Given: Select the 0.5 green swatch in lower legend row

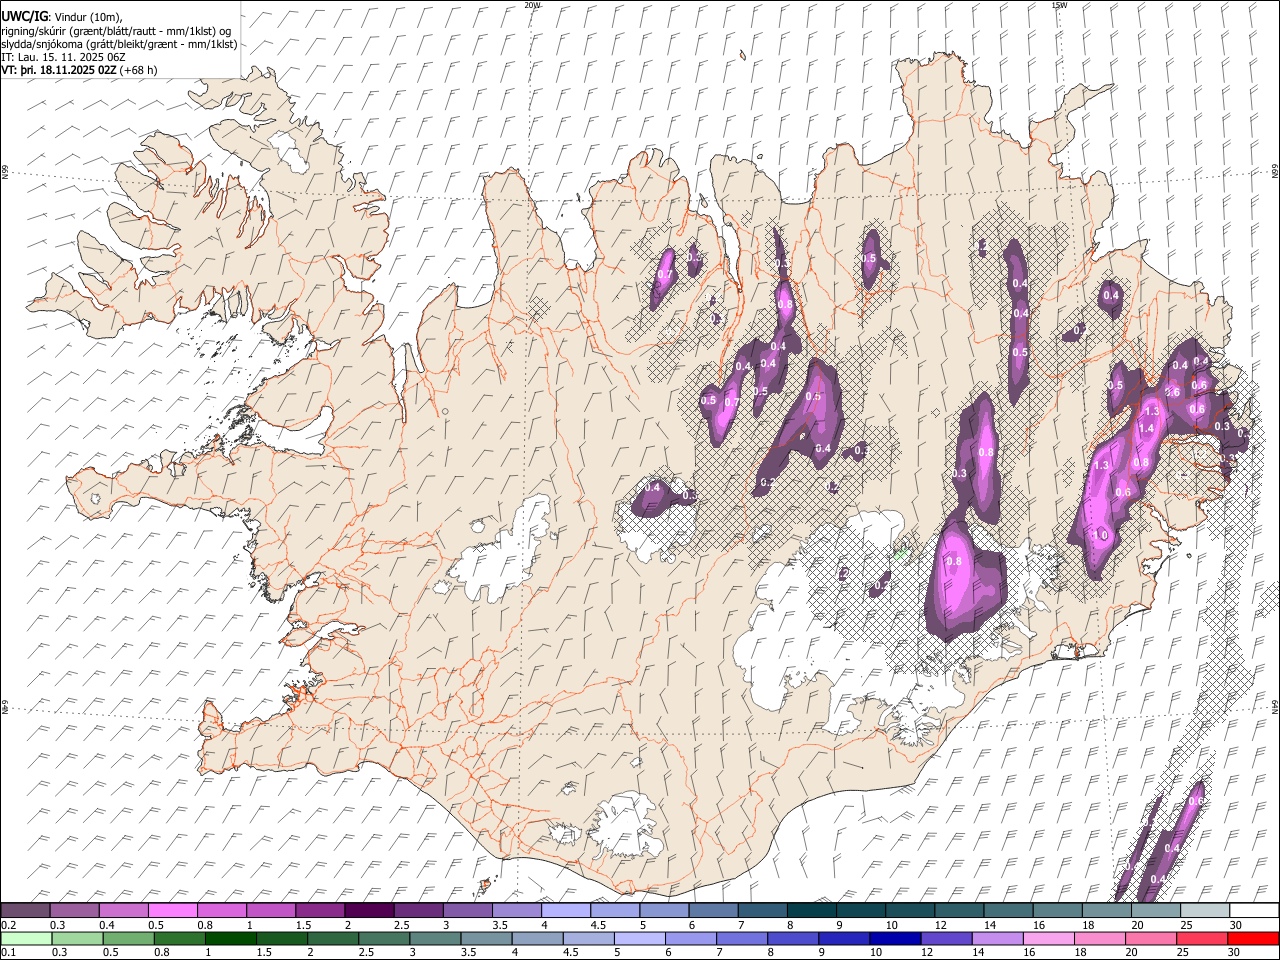Looking at the screenshot, I should [128, 938].
